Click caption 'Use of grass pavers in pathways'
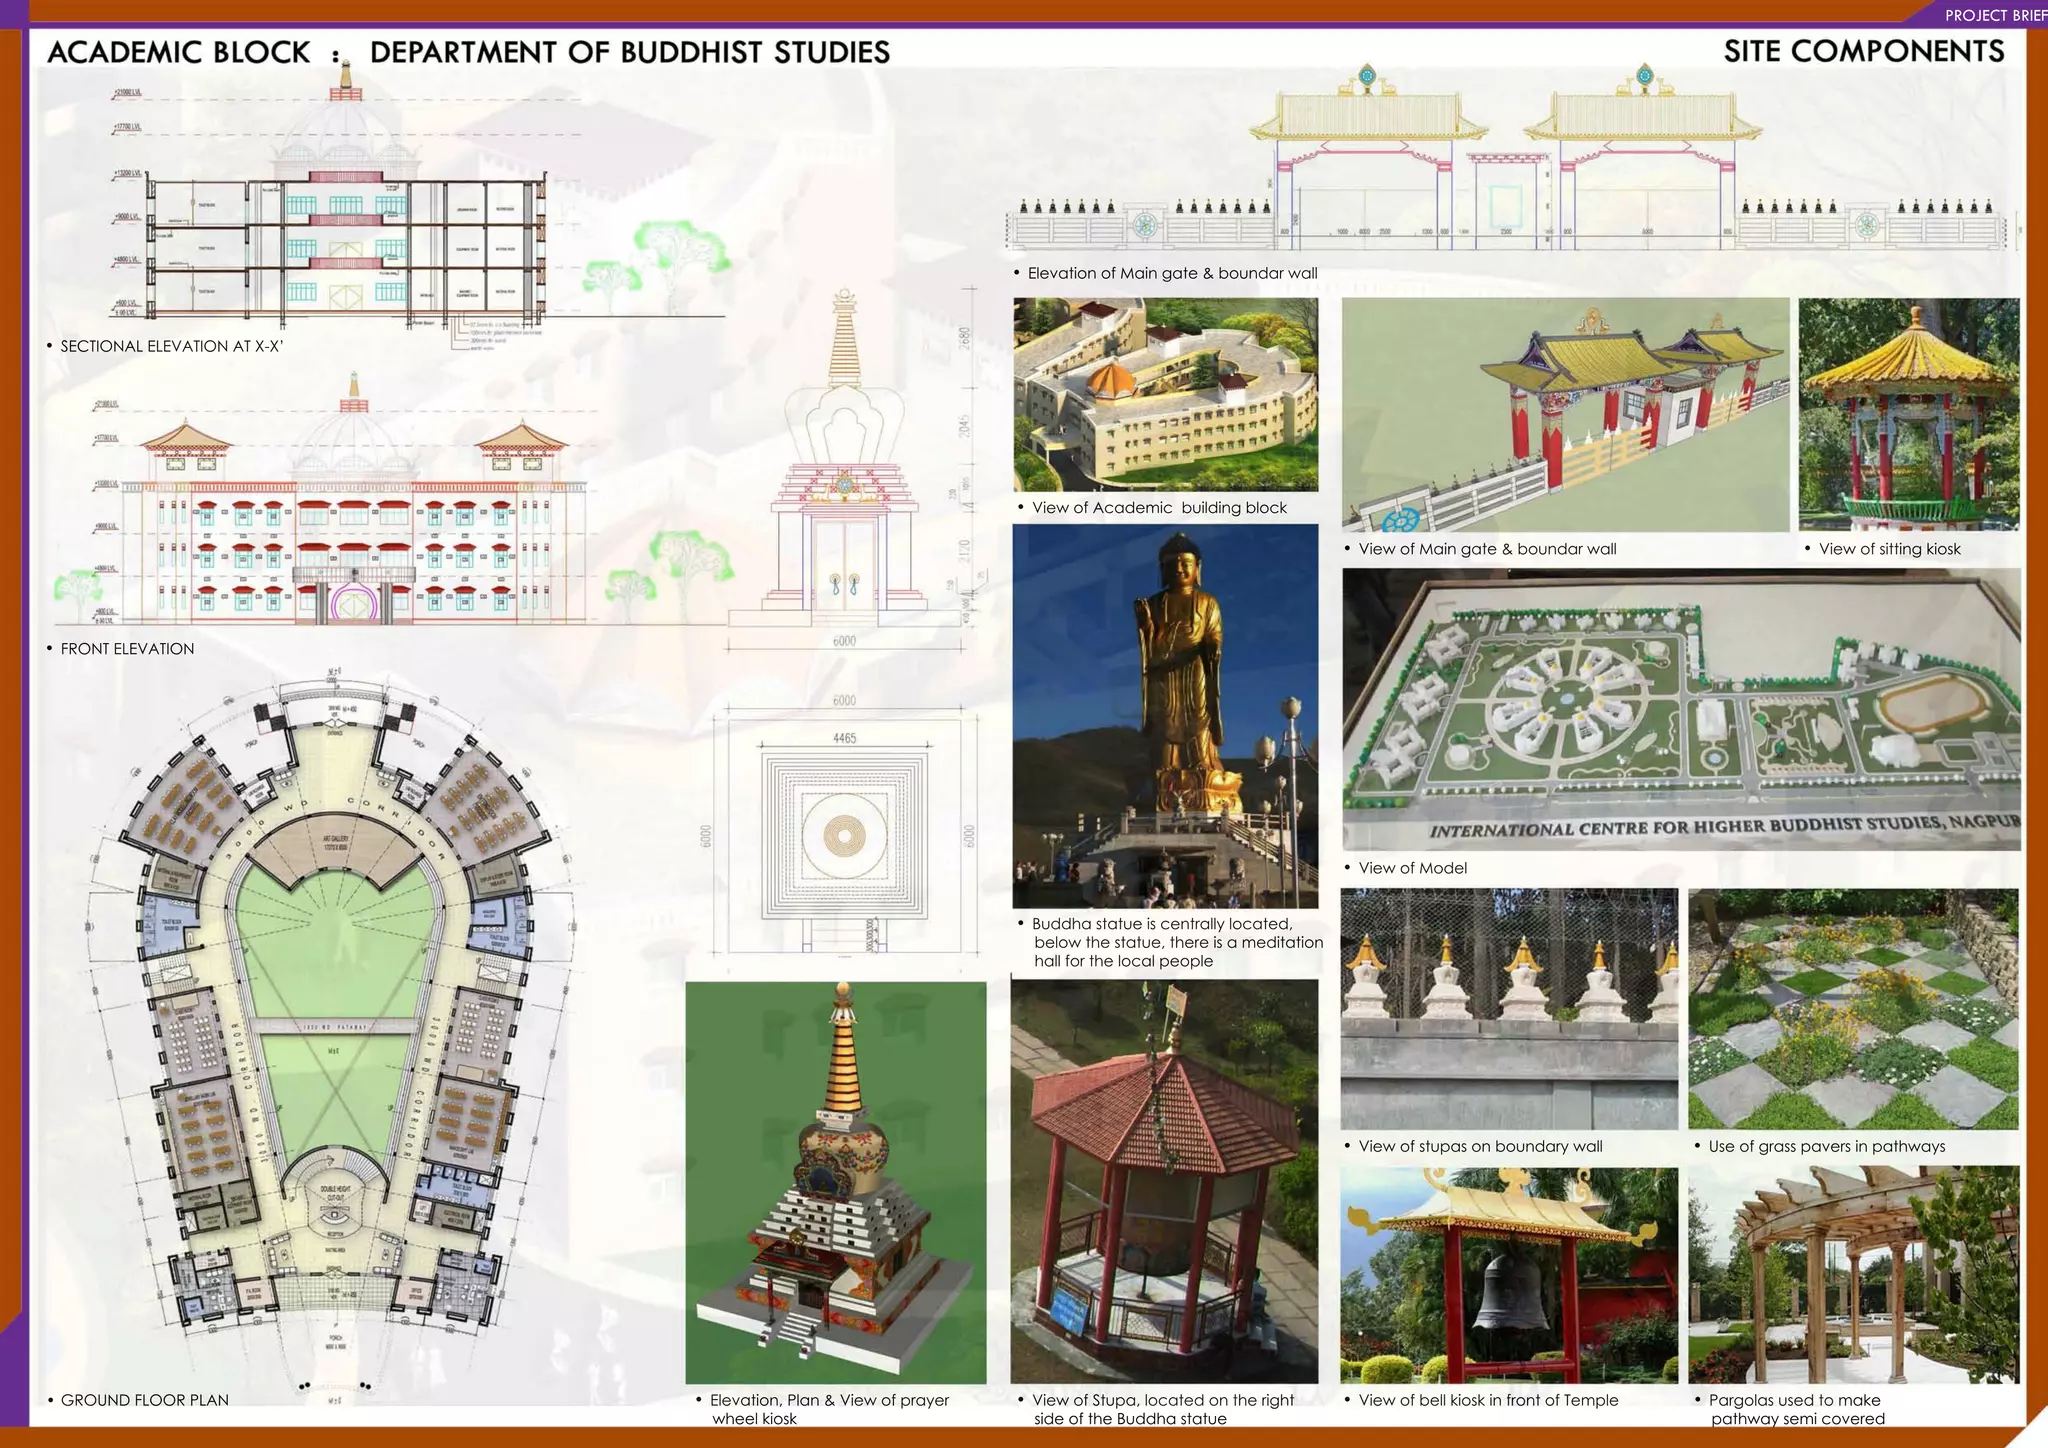 1826,1146
